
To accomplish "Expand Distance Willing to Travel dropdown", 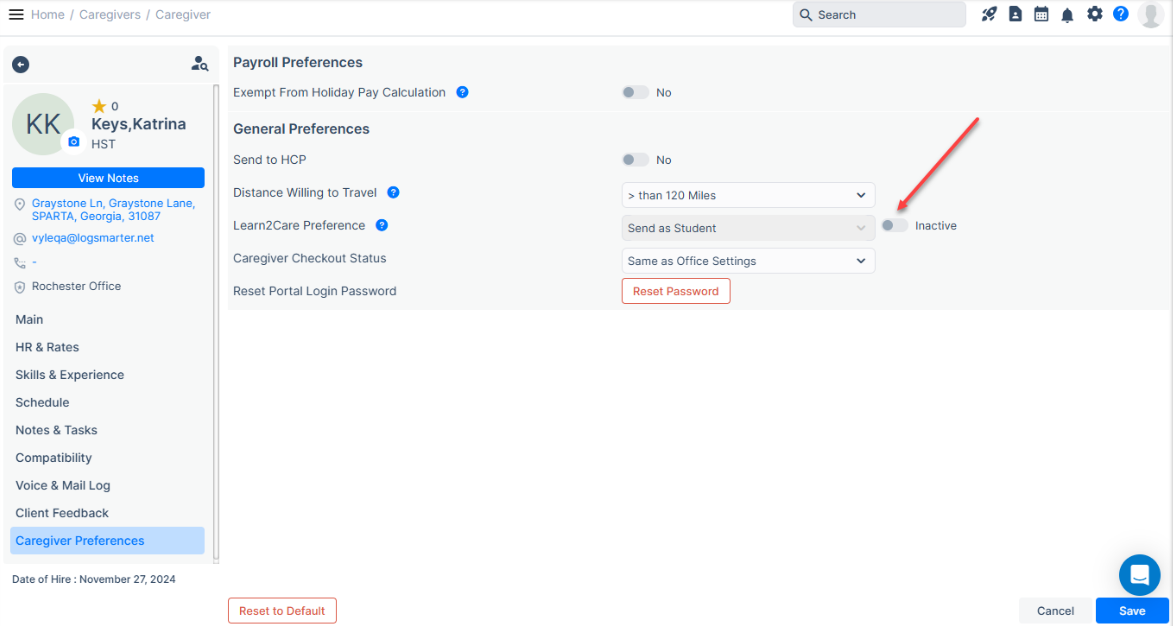I will pyautogui.click(x=748, y=195).
